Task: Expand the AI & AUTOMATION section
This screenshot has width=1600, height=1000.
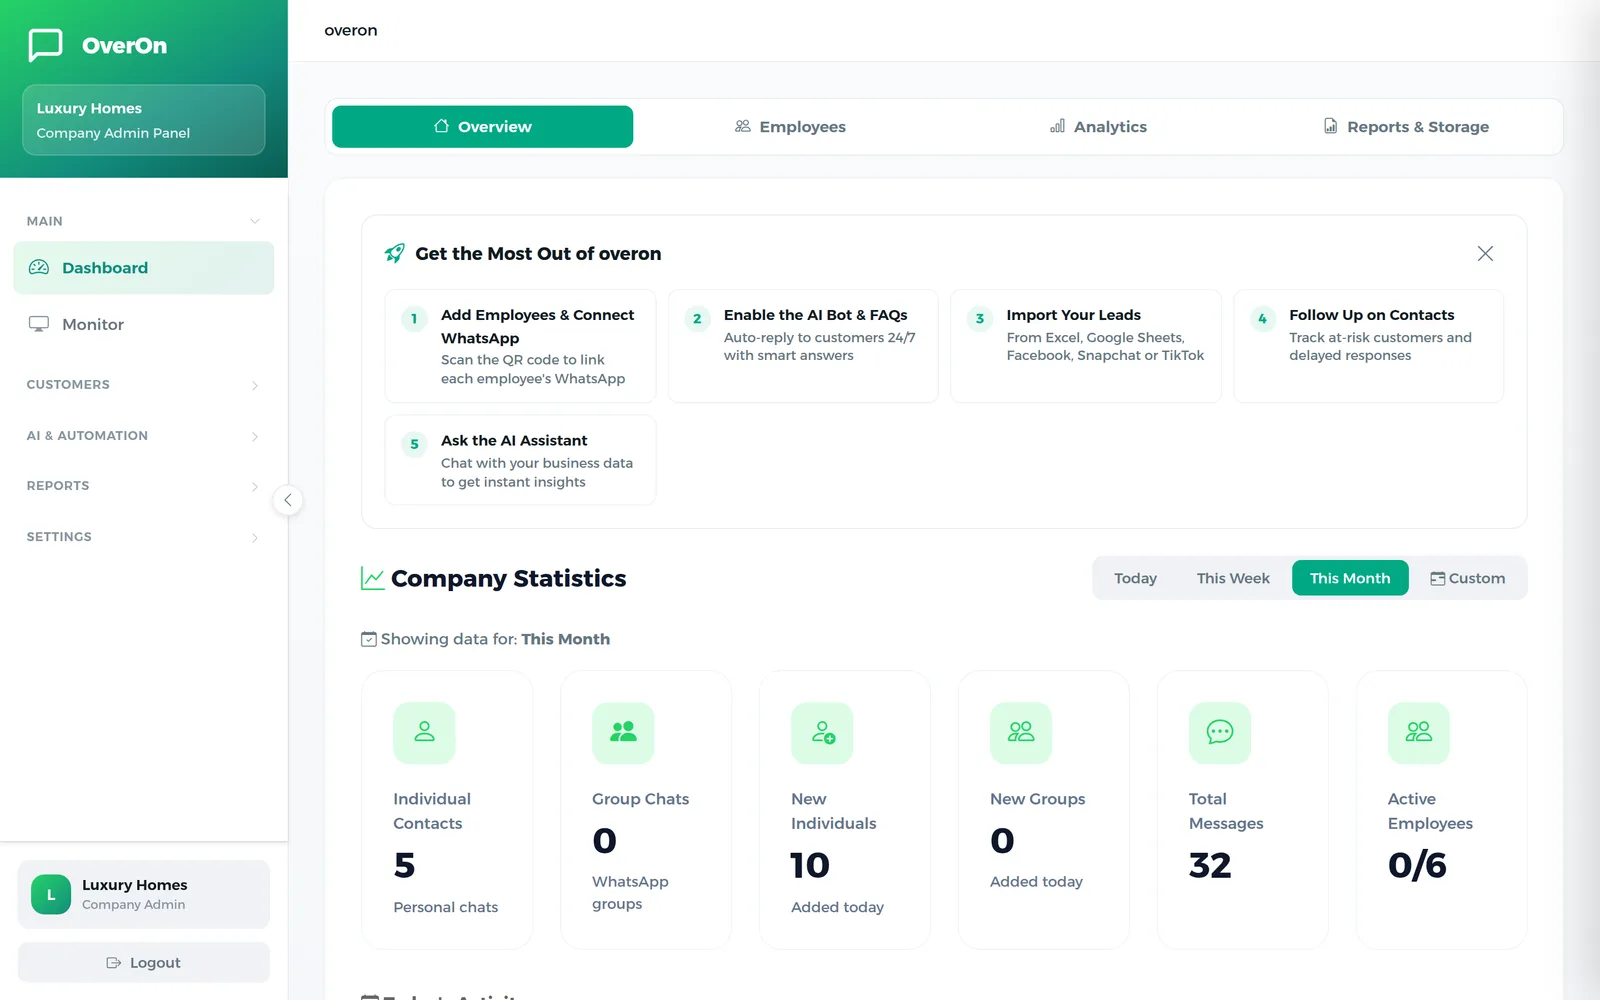Action: [x=143, y=436]
